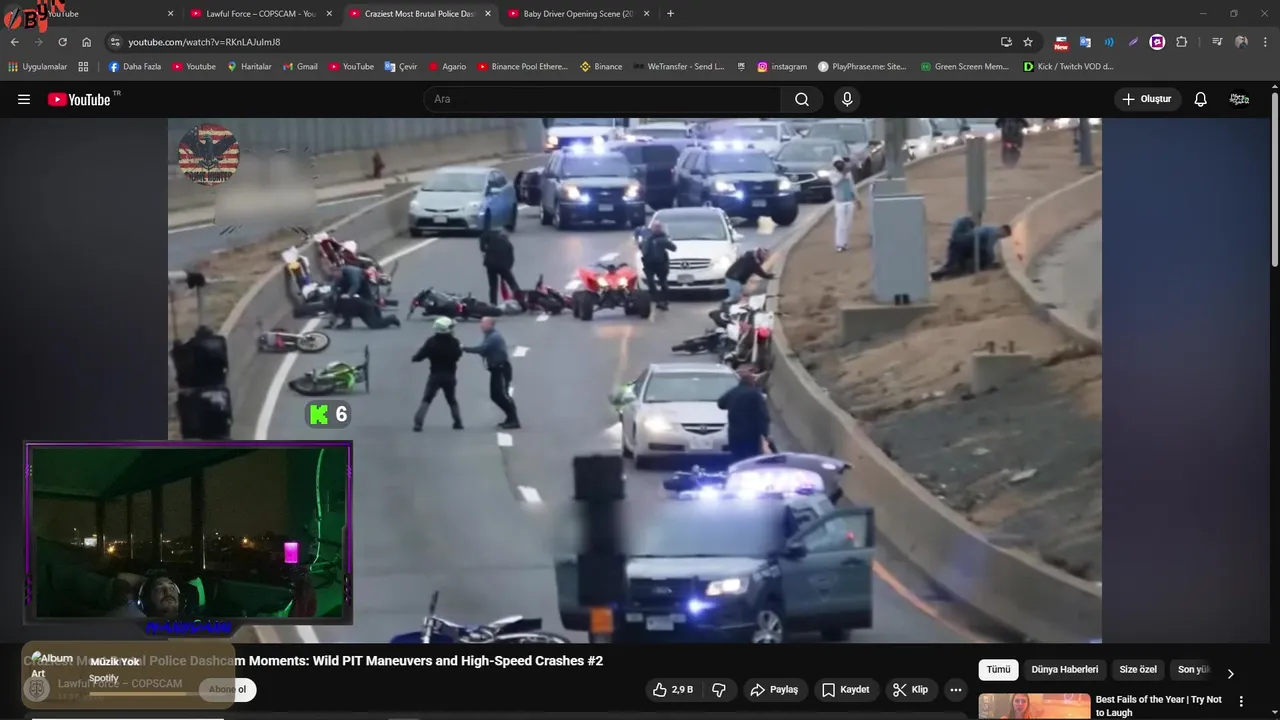
Task: Open the Daha Fazla bookmark folder
Action: [x=134, y=67]
